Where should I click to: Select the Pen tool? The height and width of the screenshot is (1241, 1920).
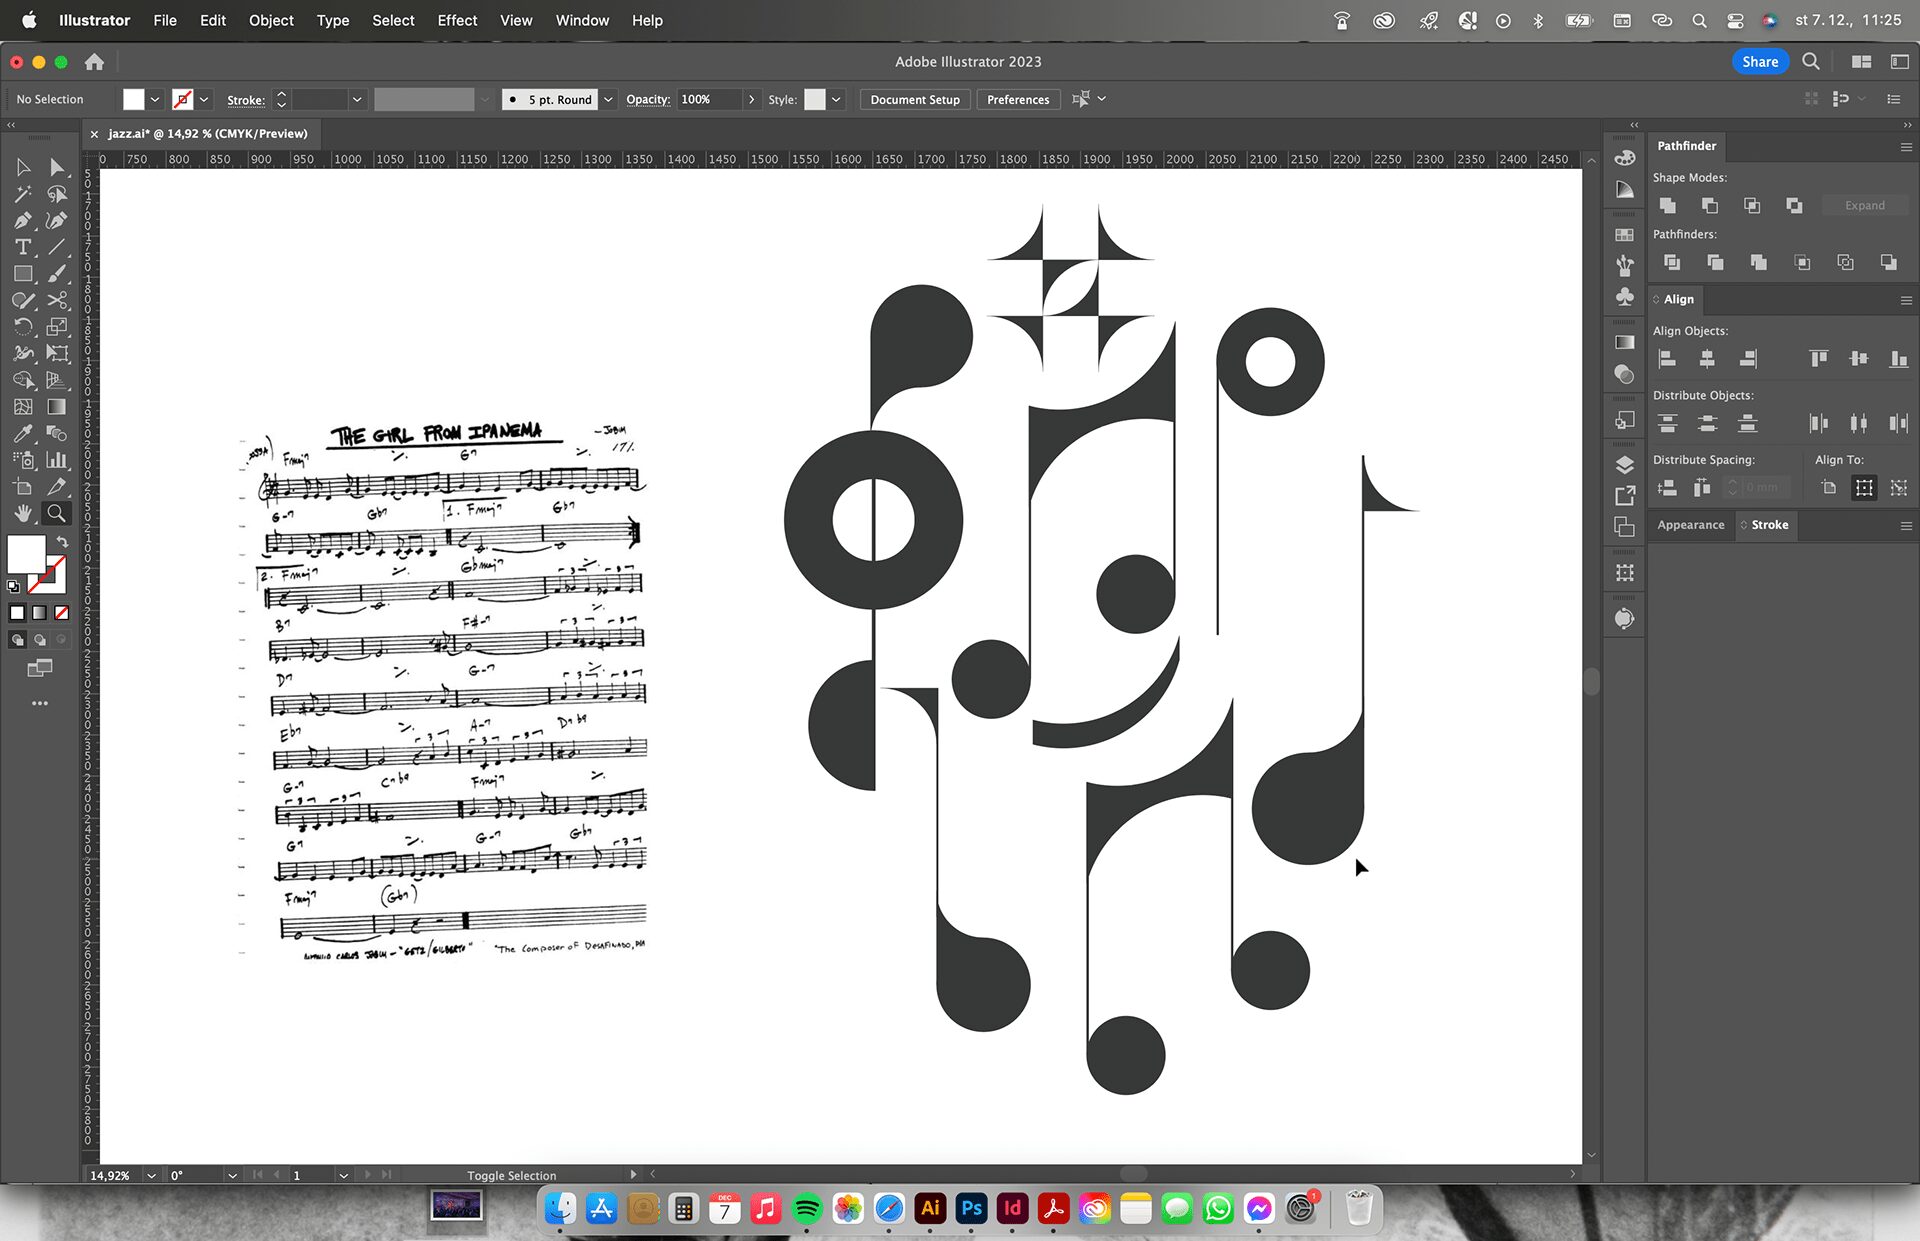[x=23, y=221]
